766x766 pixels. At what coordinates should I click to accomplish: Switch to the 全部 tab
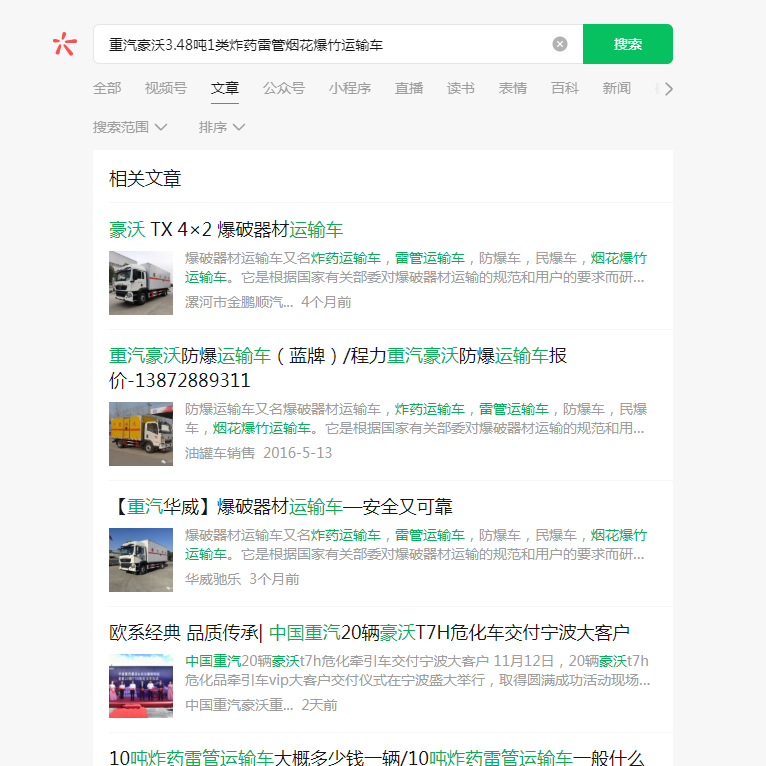(107, 88)
